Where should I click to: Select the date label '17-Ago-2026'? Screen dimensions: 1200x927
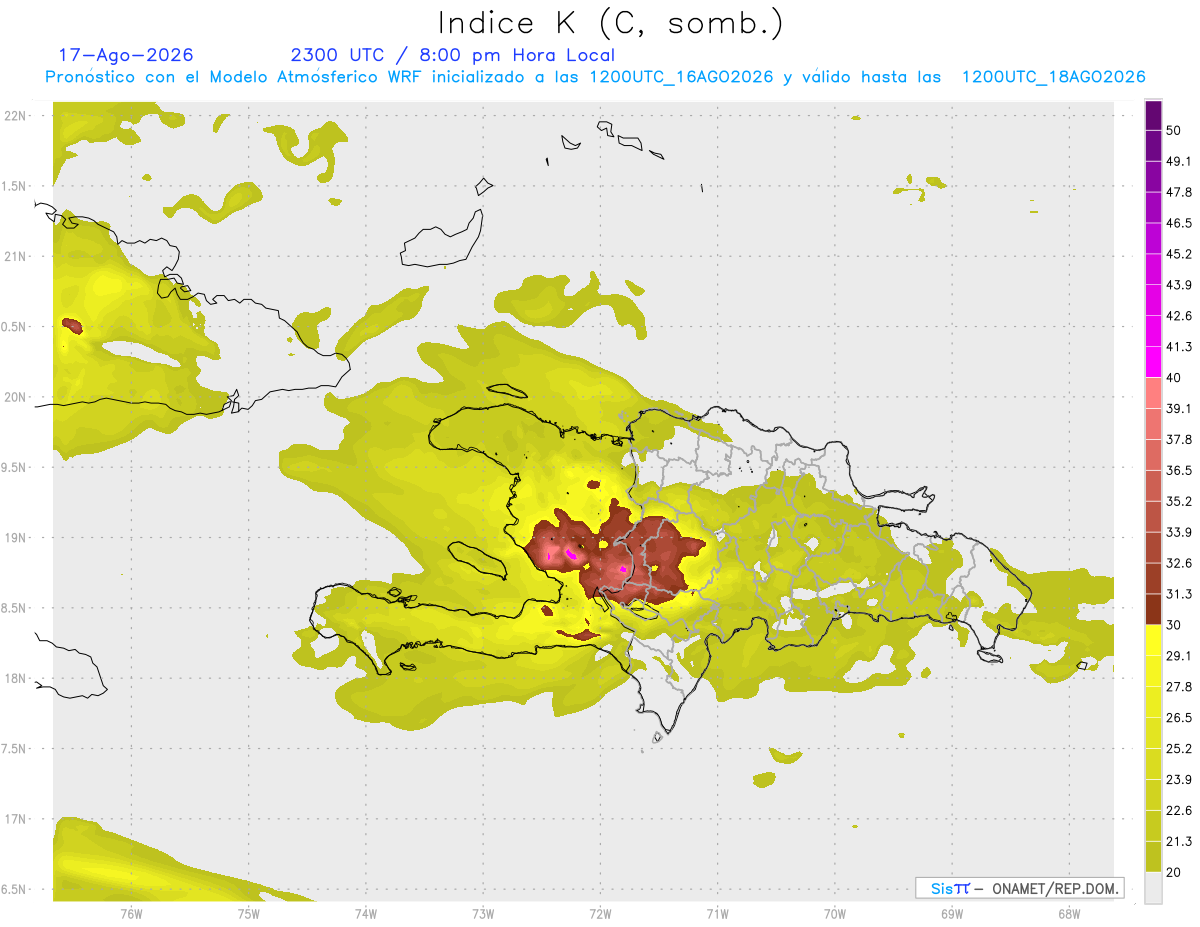(126, 55)
